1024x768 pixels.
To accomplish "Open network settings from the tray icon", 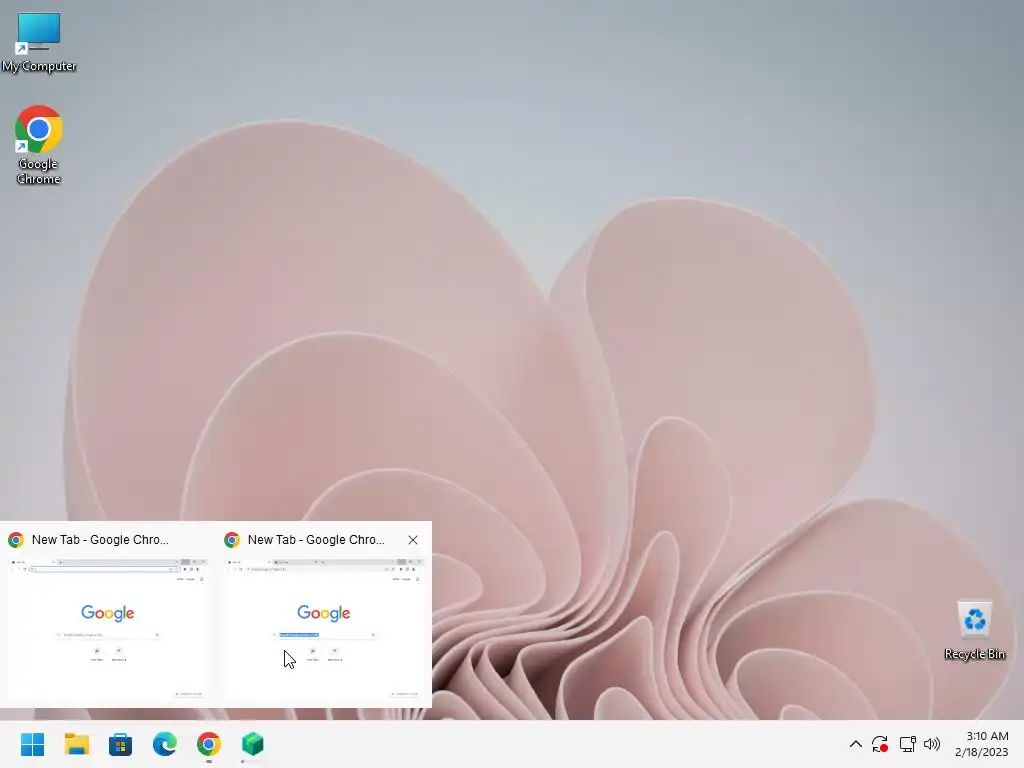I will 907,744.
